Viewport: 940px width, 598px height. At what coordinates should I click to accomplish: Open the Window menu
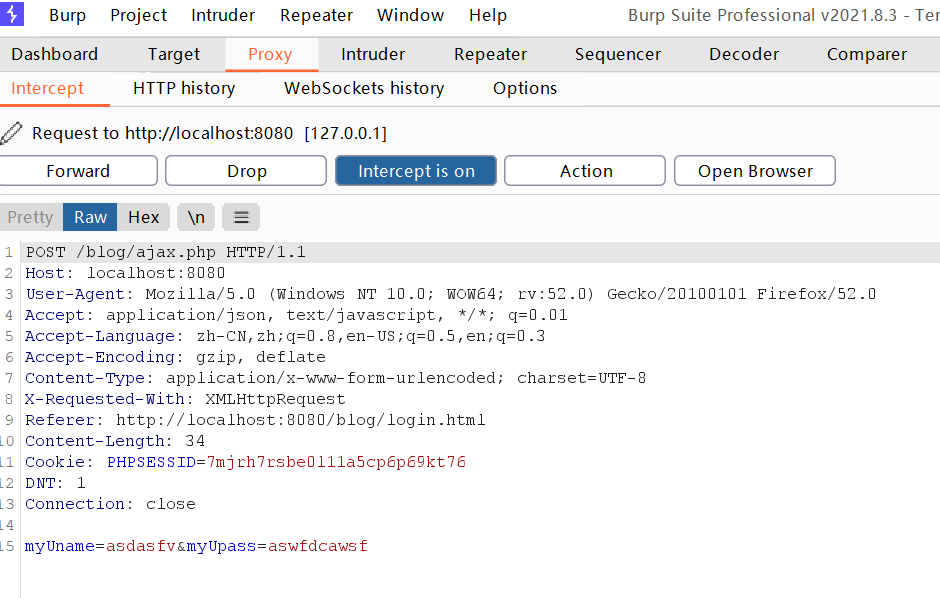click(x=411, y=15)
